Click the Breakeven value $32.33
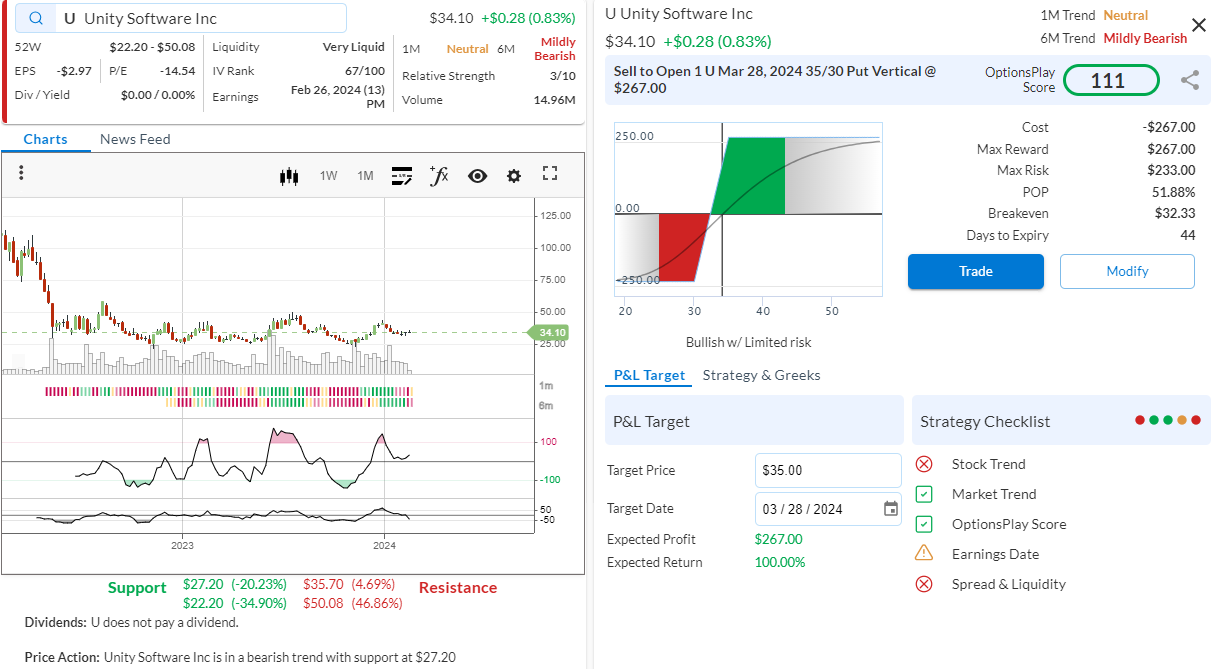Screen dimensions: 1212x669 click(x=1175, y=213)
